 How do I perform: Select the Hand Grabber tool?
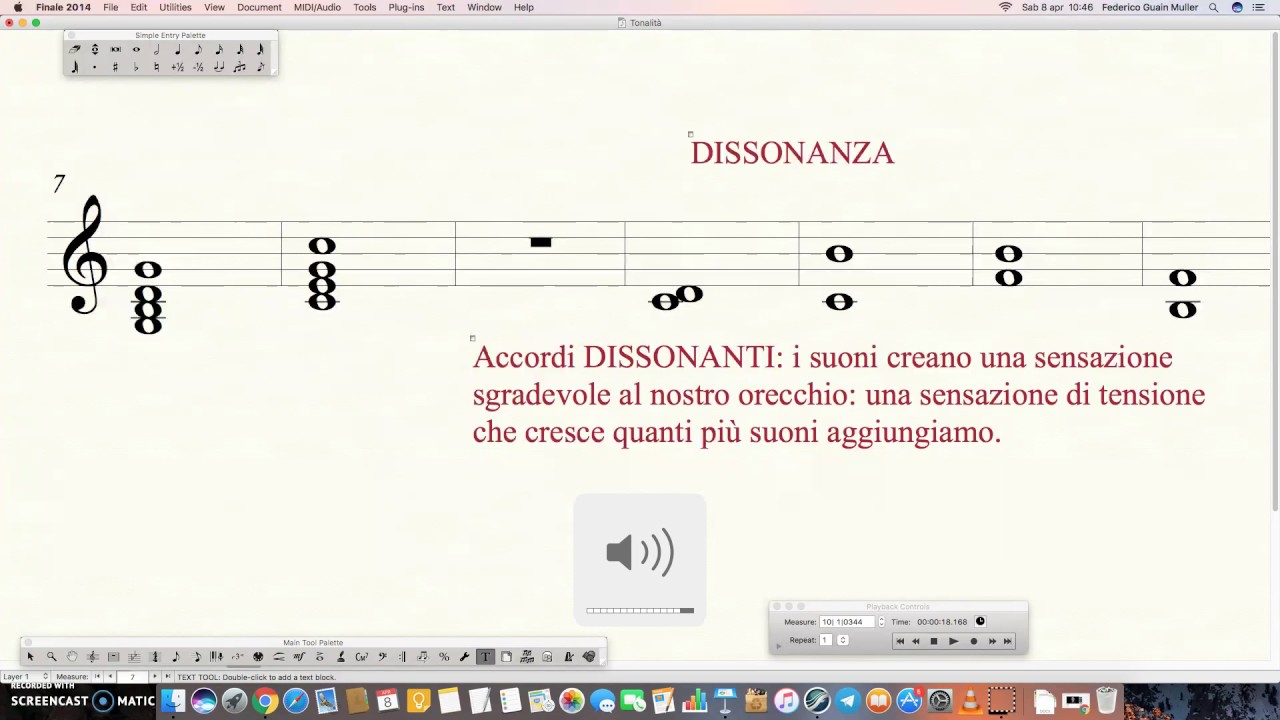pyautogui.click(x=72, y=657)
